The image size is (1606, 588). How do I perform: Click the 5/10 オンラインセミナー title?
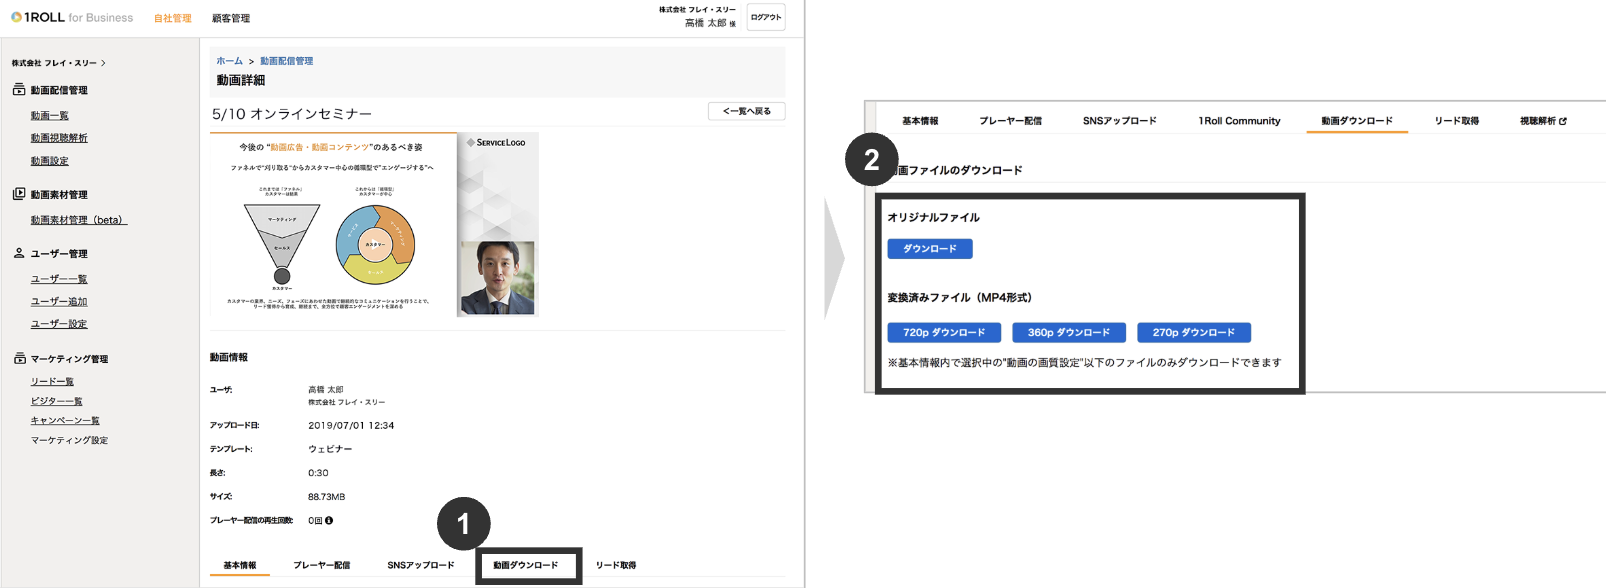coord(292,114)
